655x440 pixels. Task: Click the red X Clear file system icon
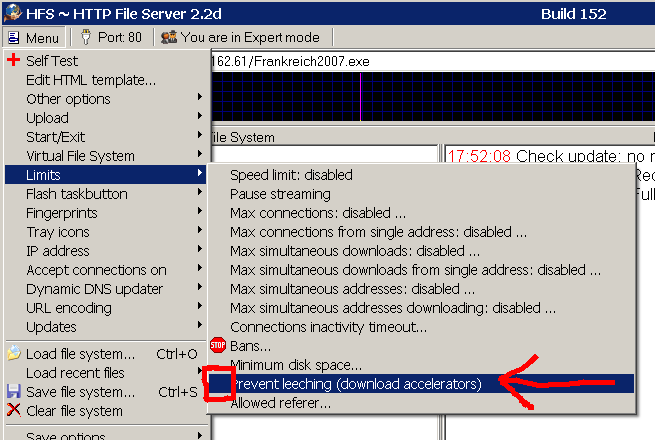[x=14, y=410]
